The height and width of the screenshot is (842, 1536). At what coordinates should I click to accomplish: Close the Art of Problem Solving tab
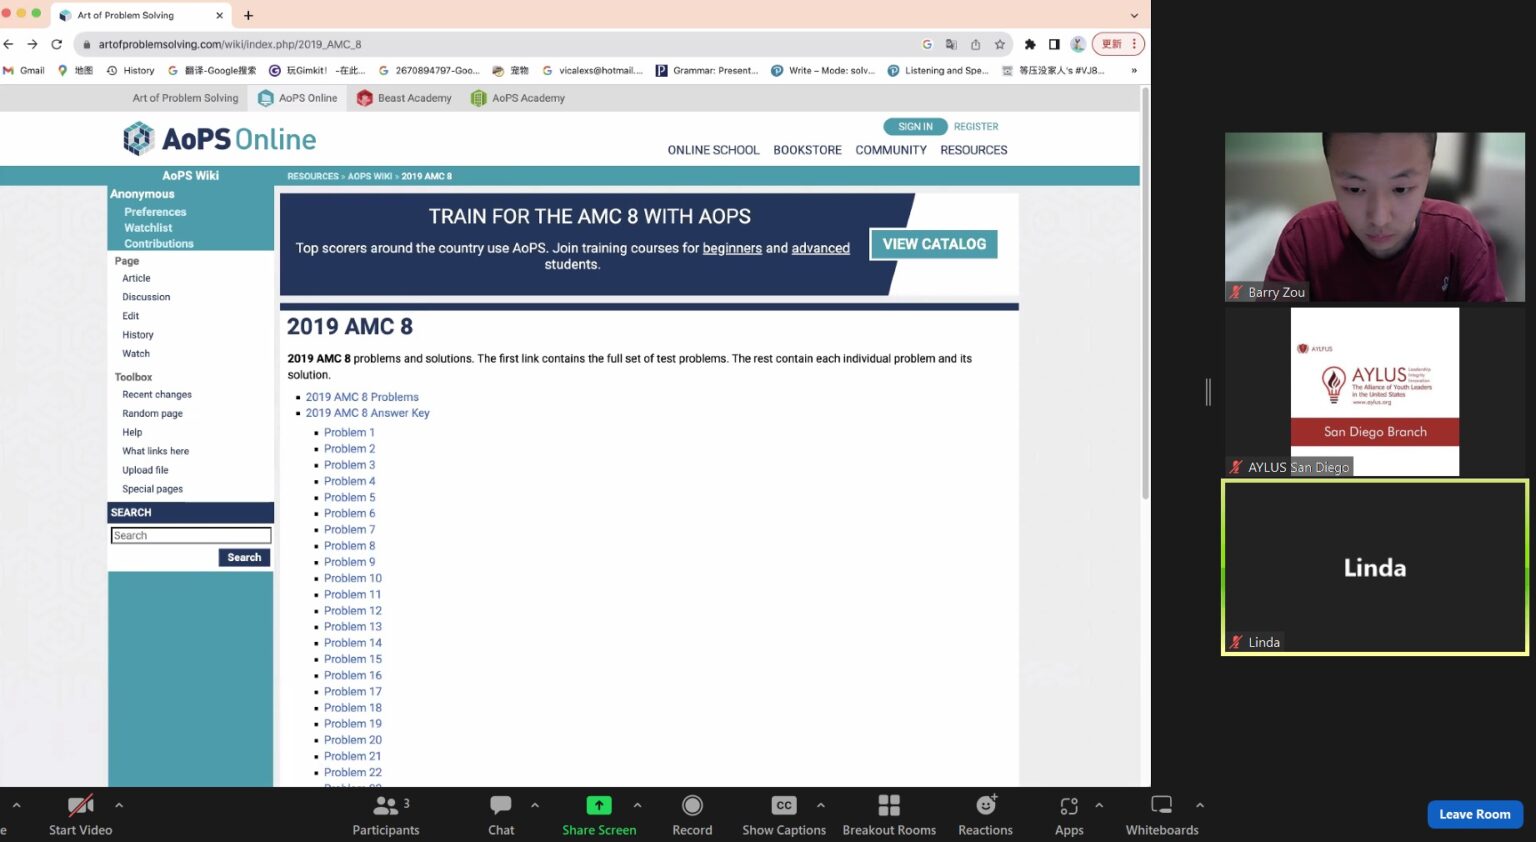(x=219, y=15)
